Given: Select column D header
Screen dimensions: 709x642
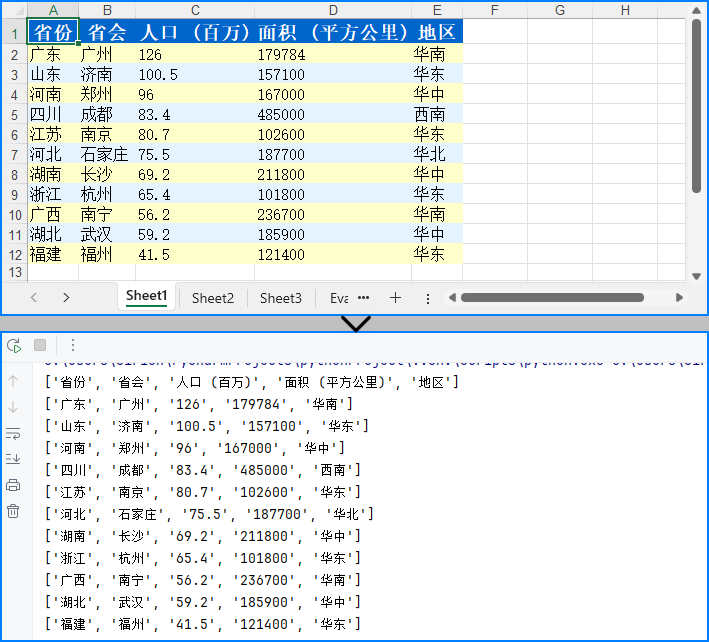Looking at the screenshot, I should 333,10.
